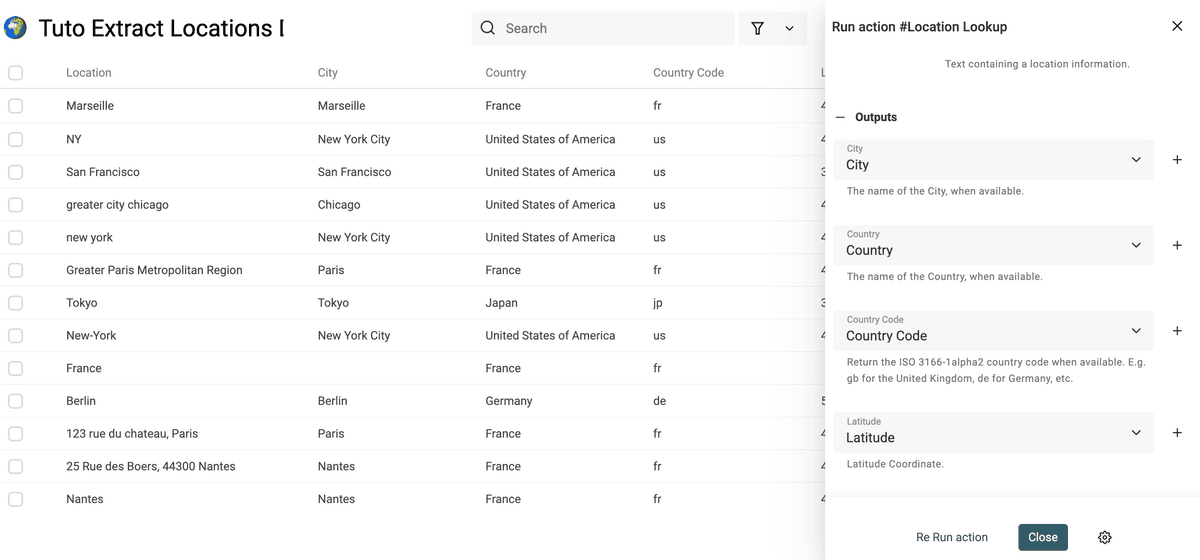Check the NY row checkbox
Viewport: 1200px width, 560px height.
pyautogui.click(x=15, y=139)
